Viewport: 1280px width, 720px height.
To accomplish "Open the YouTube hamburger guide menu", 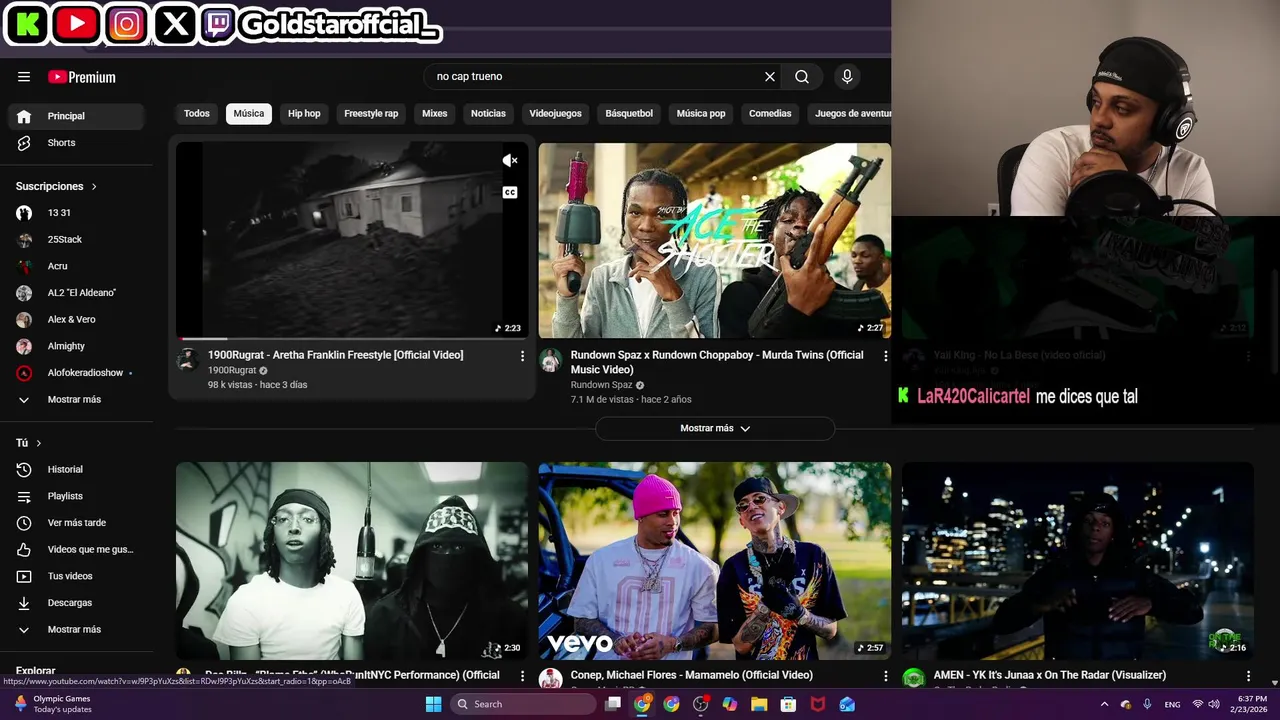I will [x=24, y=77].
